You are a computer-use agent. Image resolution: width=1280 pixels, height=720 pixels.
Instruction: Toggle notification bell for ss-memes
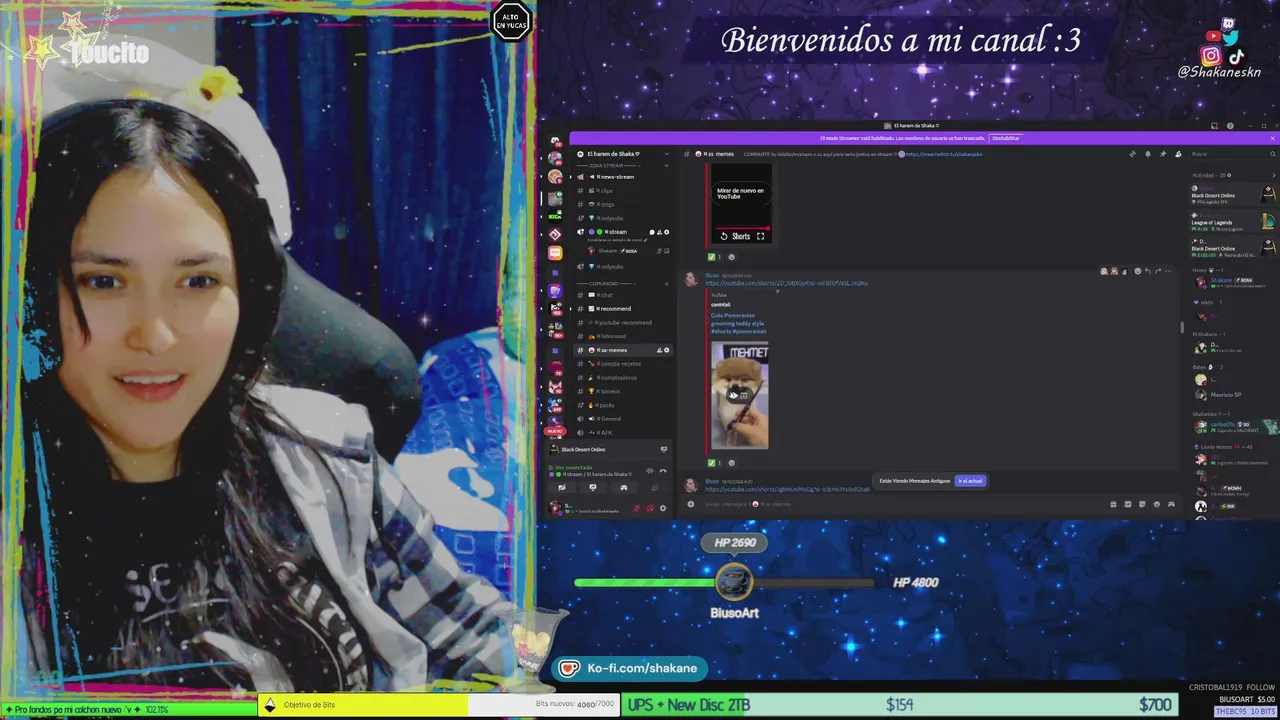(1148, 154)
